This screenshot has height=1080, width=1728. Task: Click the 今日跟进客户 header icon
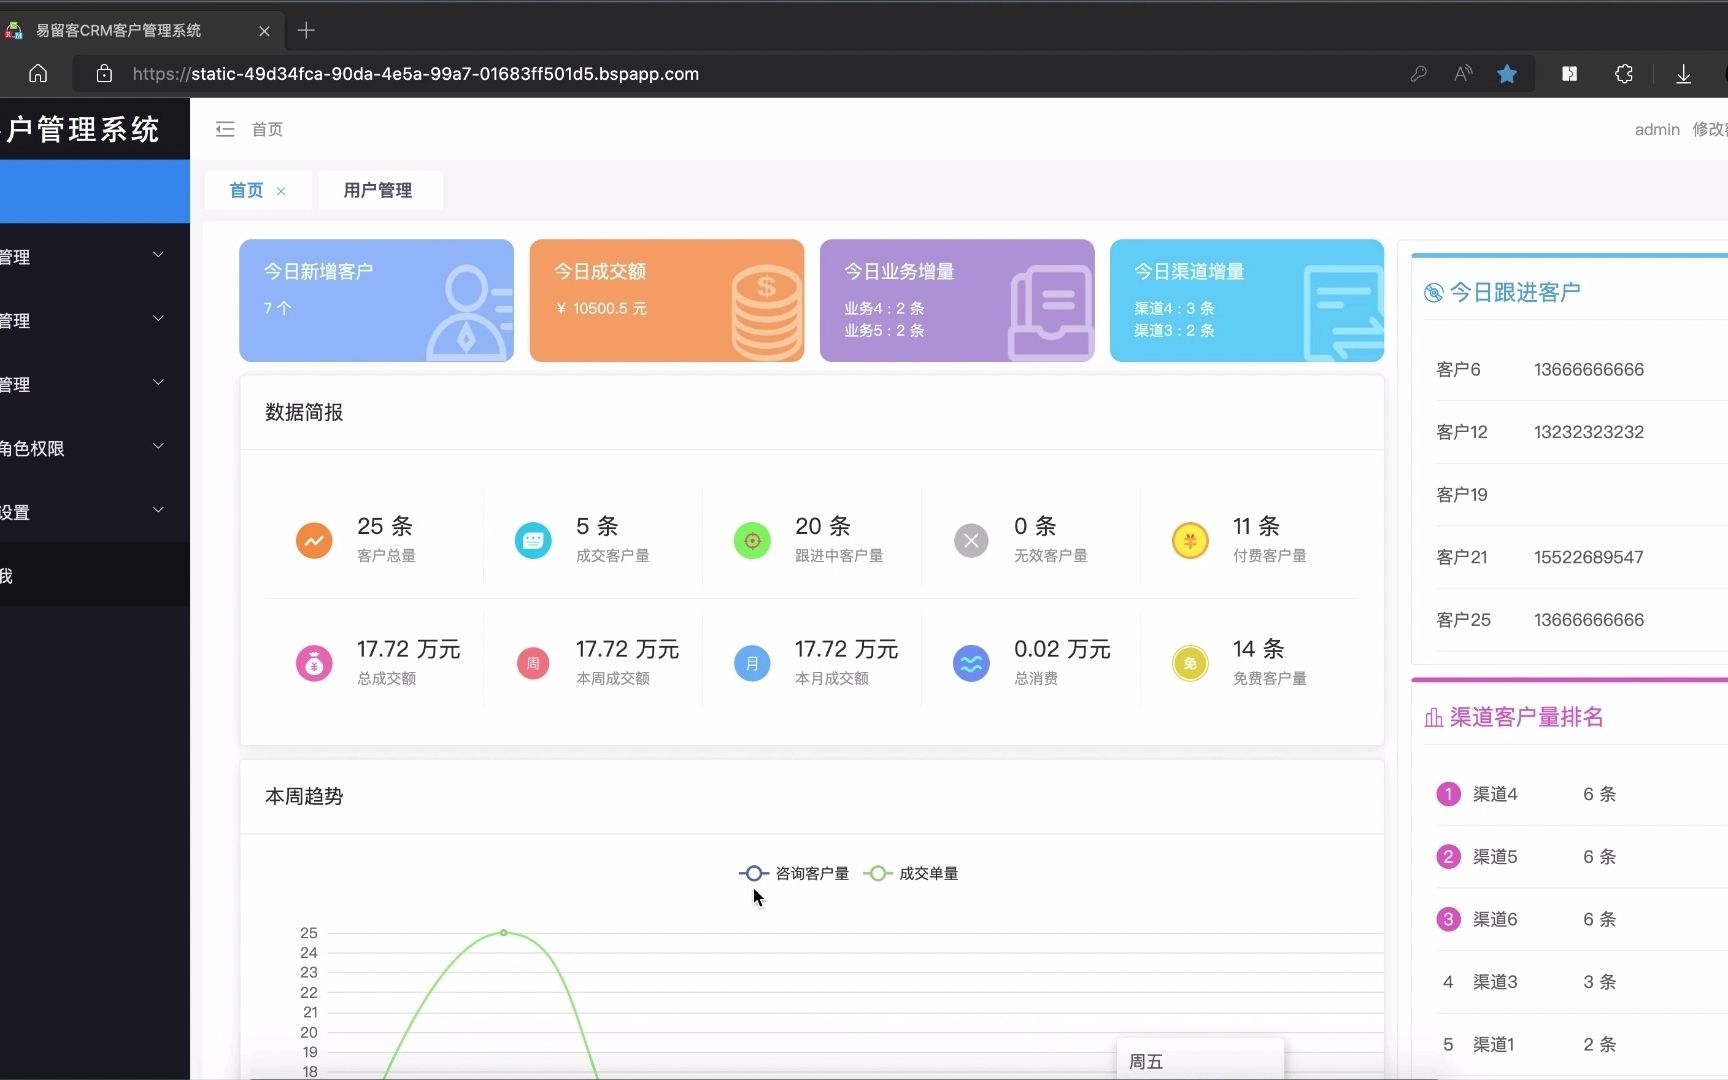(1433, 292)
